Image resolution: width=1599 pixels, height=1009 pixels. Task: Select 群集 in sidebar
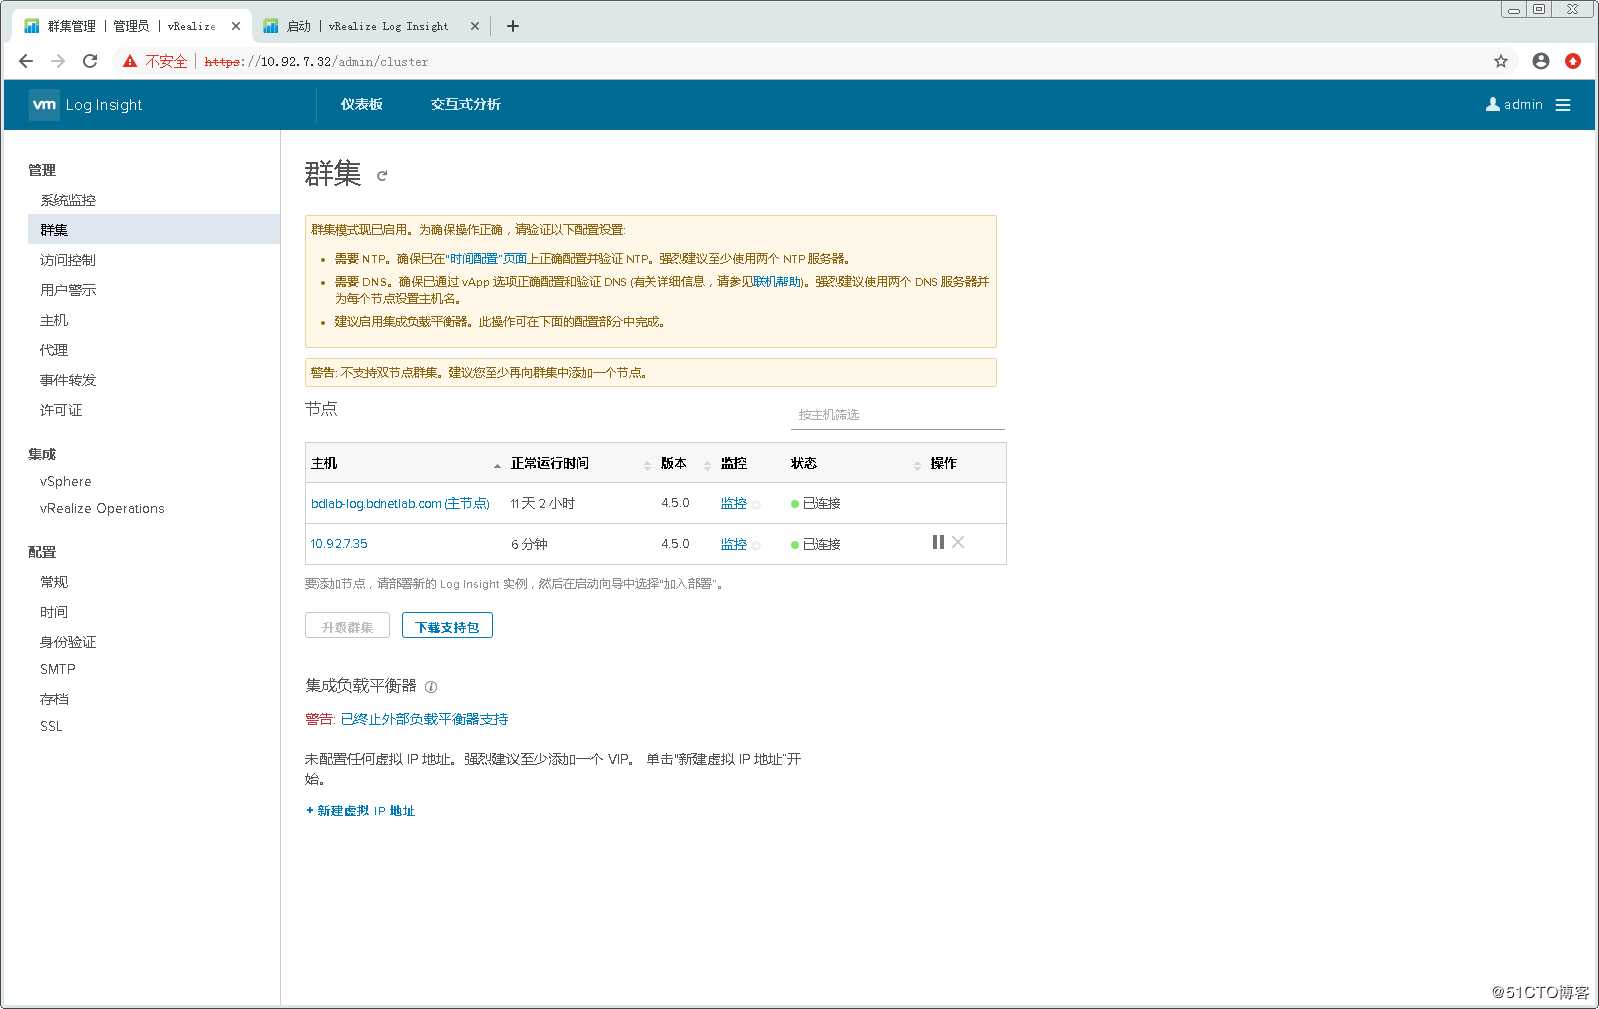click(154, 229)
